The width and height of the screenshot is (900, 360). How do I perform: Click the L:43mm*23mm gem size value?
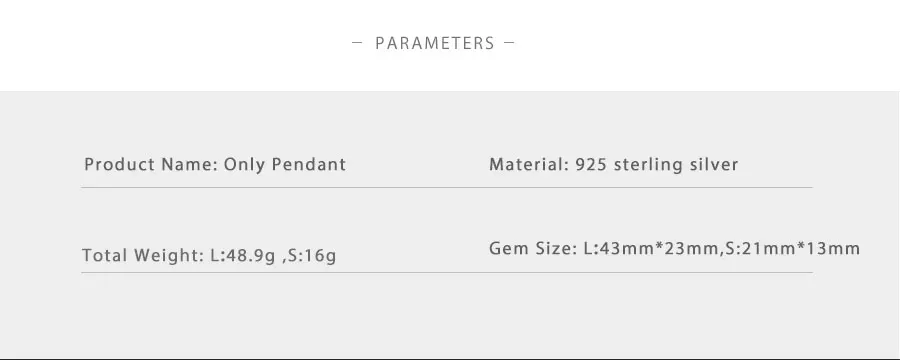(651, 249)
